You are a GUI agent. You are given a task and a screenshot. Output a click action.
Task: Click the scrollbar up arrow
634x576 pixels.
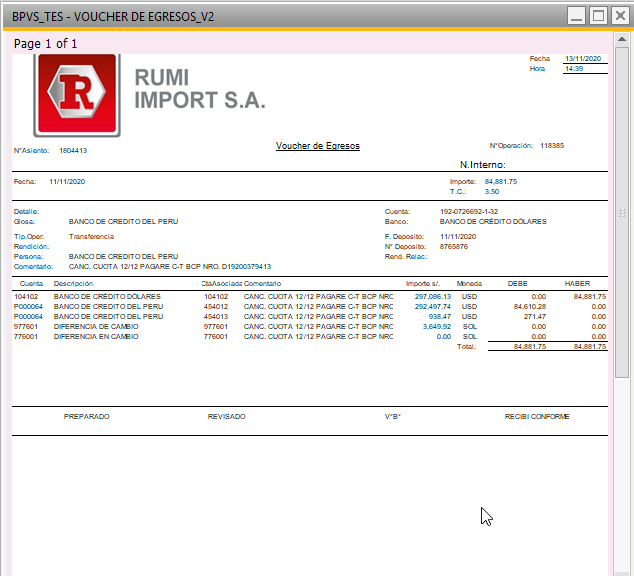pyautogui.click(x=622, y=39)
